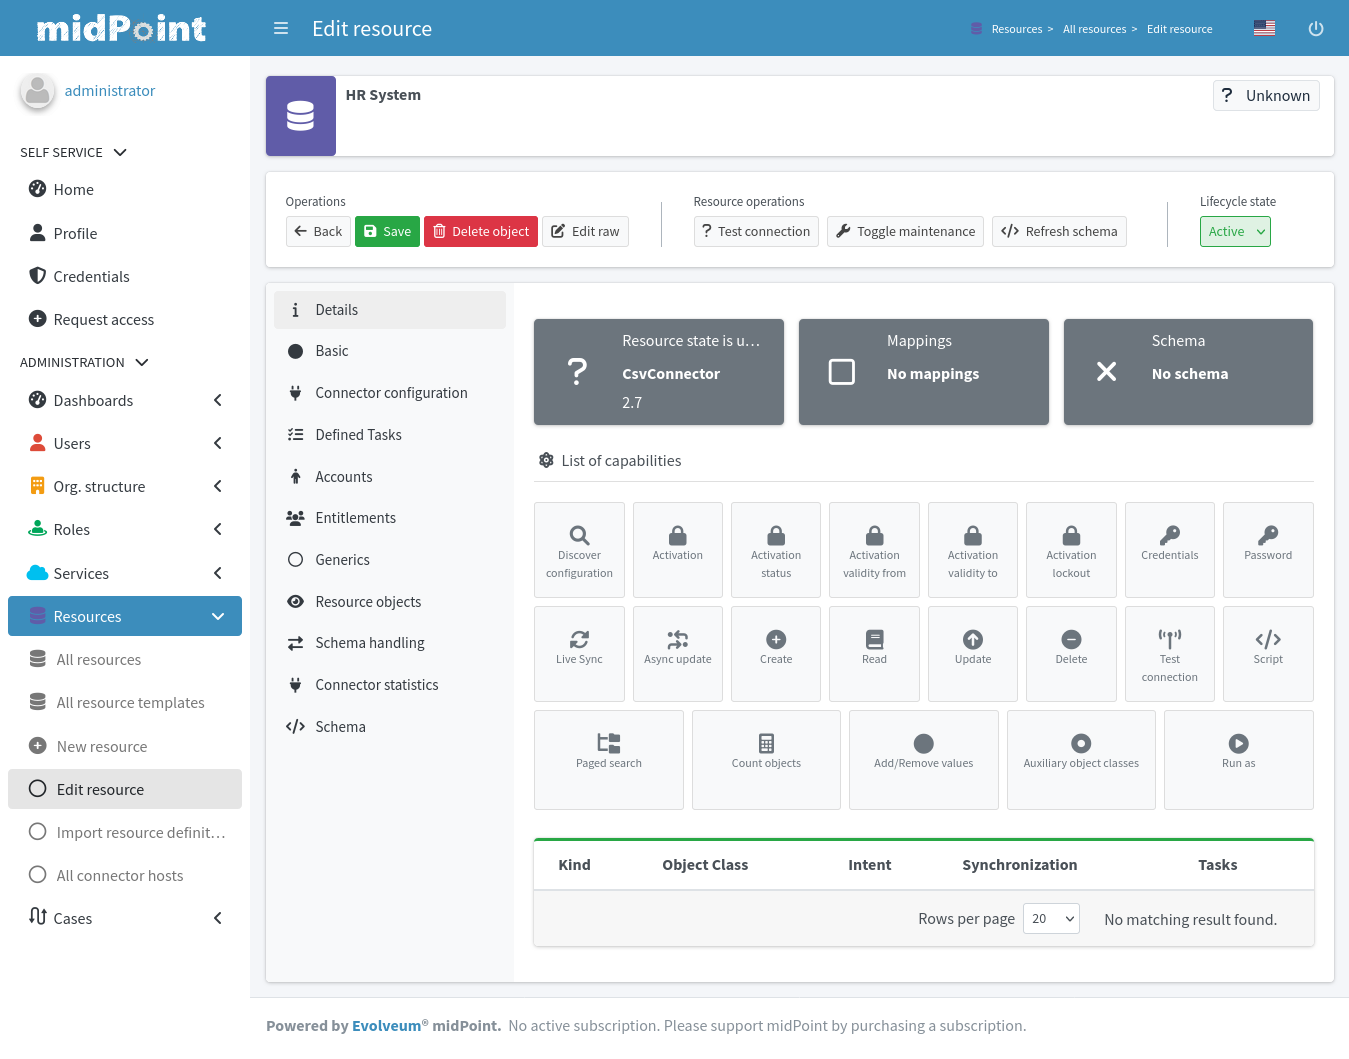
Task: Click the midPoint logo
Action: click(121, 28)
